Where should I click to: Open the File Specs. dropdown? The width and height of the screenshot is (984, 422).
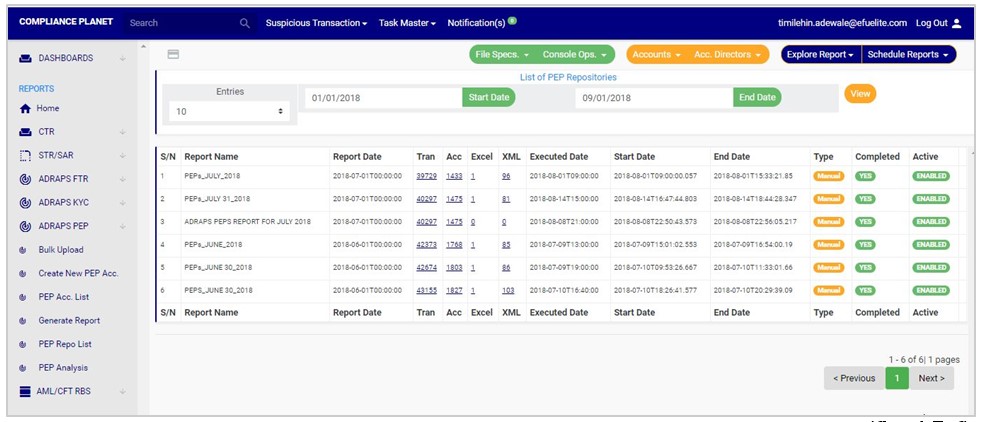click(x=501, y=55)
